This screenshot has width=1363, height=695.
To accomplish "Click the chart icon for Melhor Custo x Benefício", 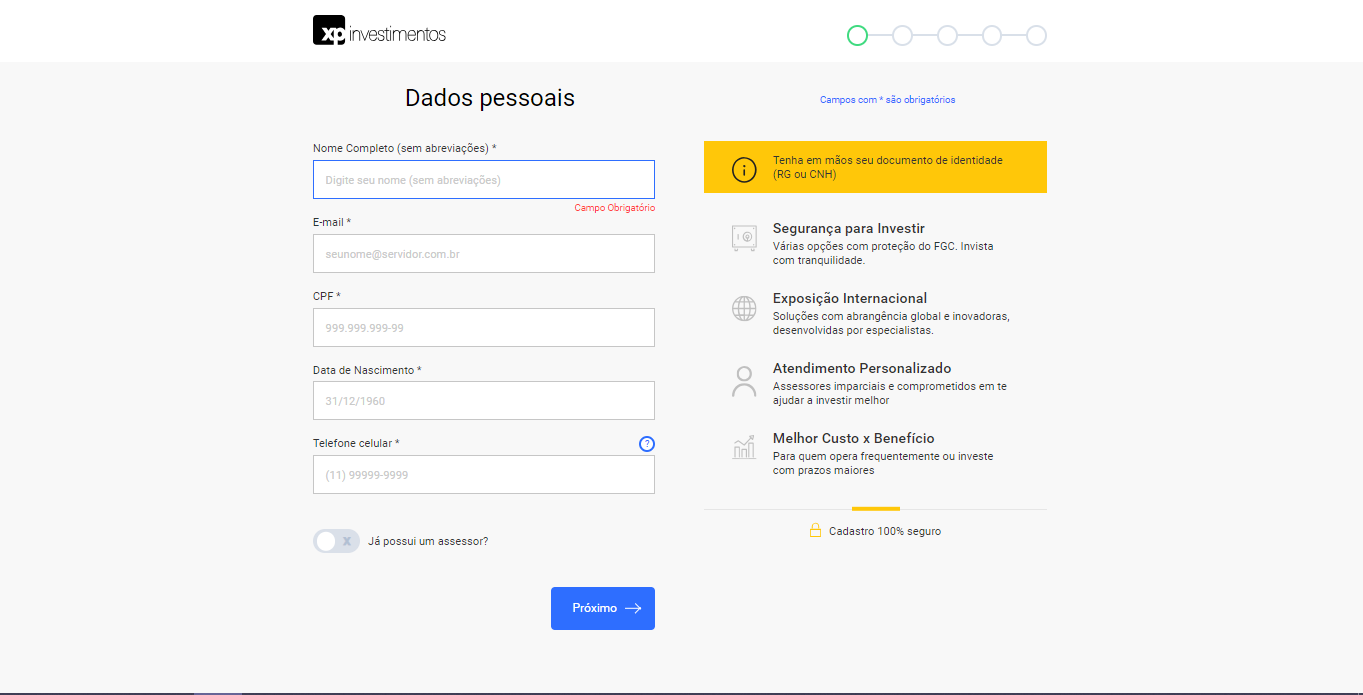I will [x=744, y=447].
